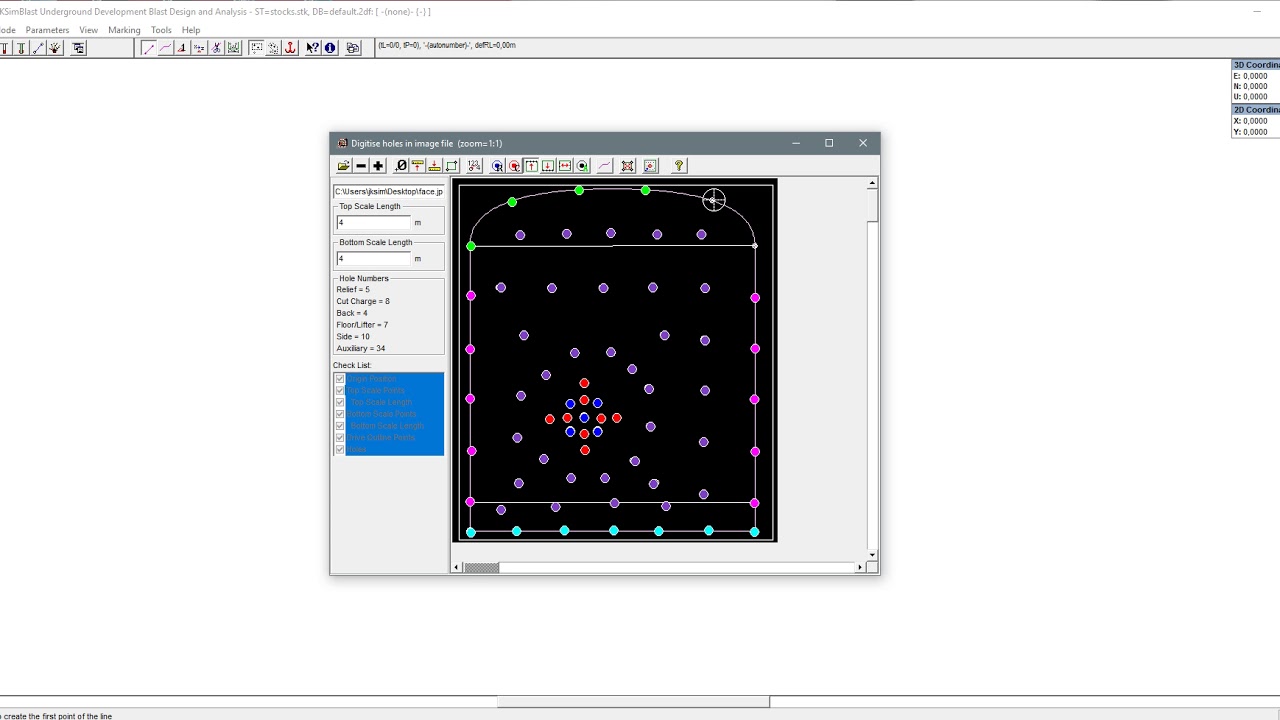
Task: Click the 'Floor/Lifter = 7' text
Action: [362, 325]
